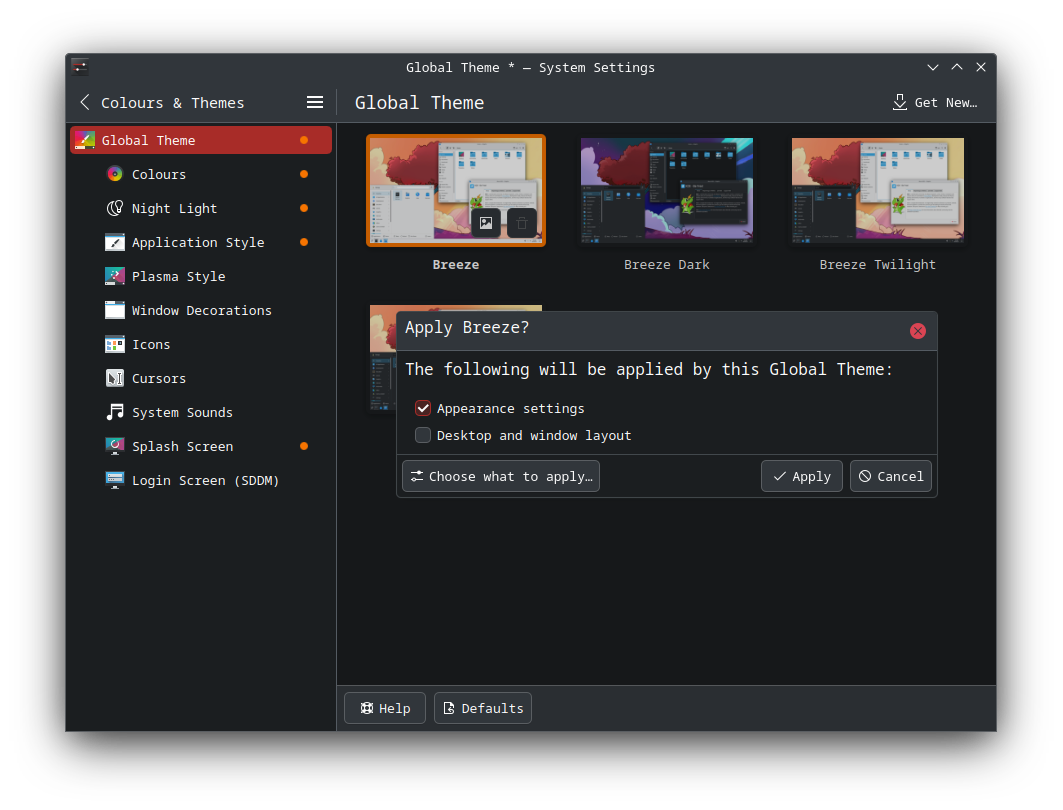Click the Plasma Style icon
The width and height of the screenshot is (1063, 810).
pyautogui.click(x=115, y=276)
